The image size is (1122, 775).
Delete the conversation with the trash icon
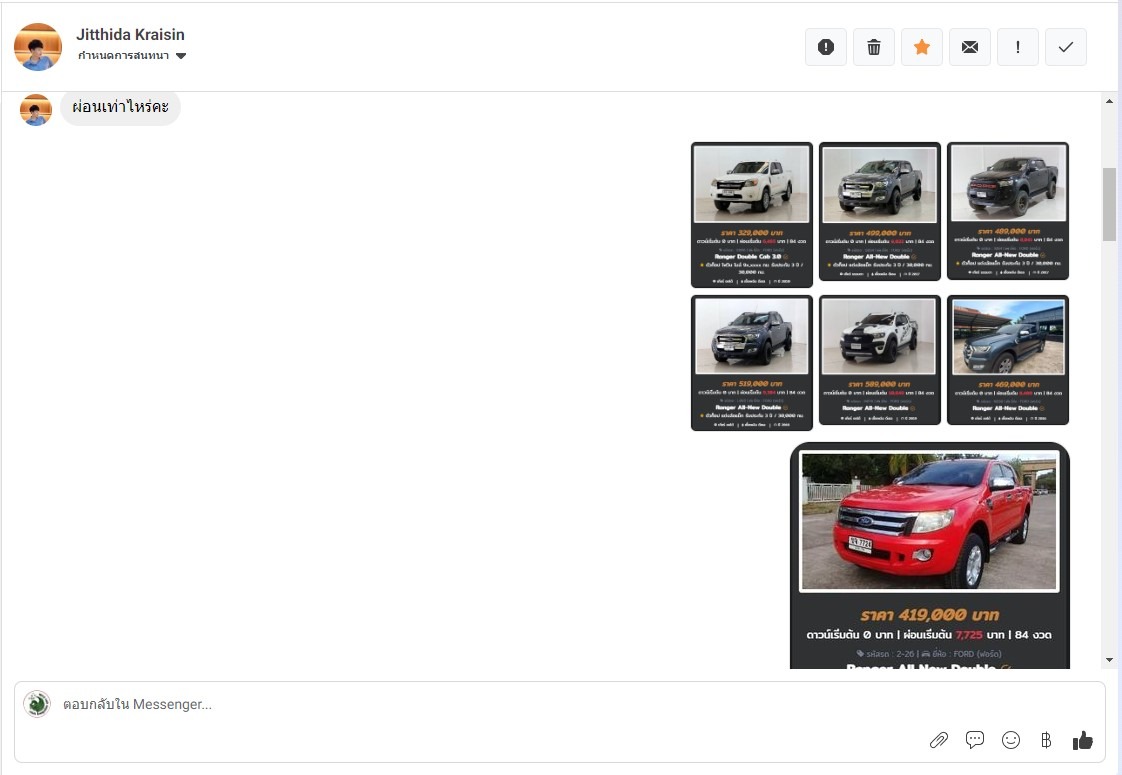(874, 47)
